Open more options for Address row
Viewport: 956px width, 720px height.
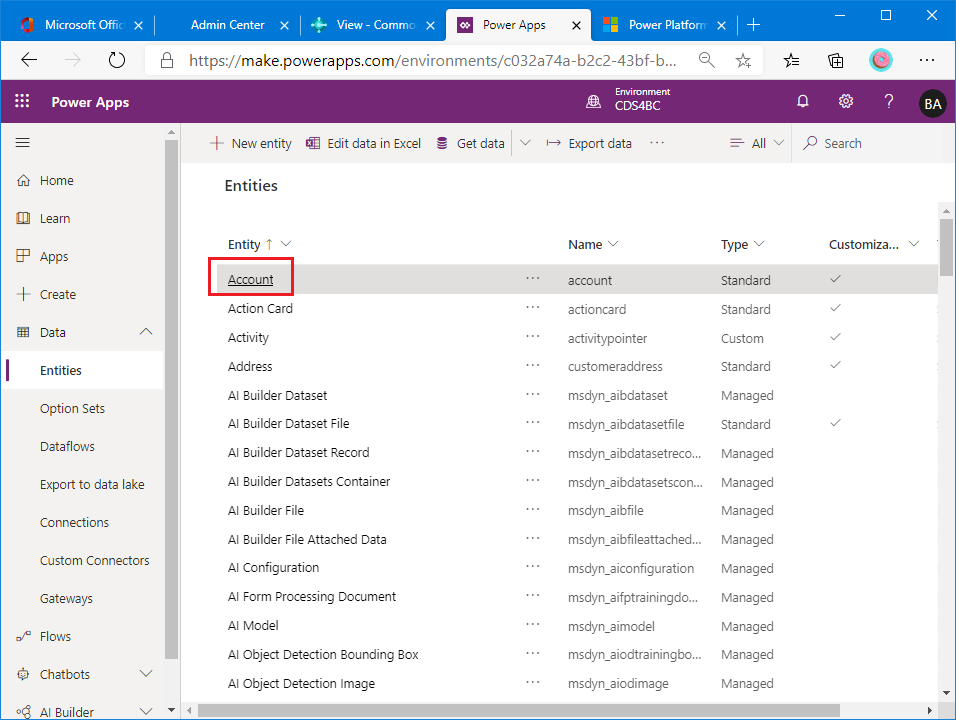pos(533,366)
